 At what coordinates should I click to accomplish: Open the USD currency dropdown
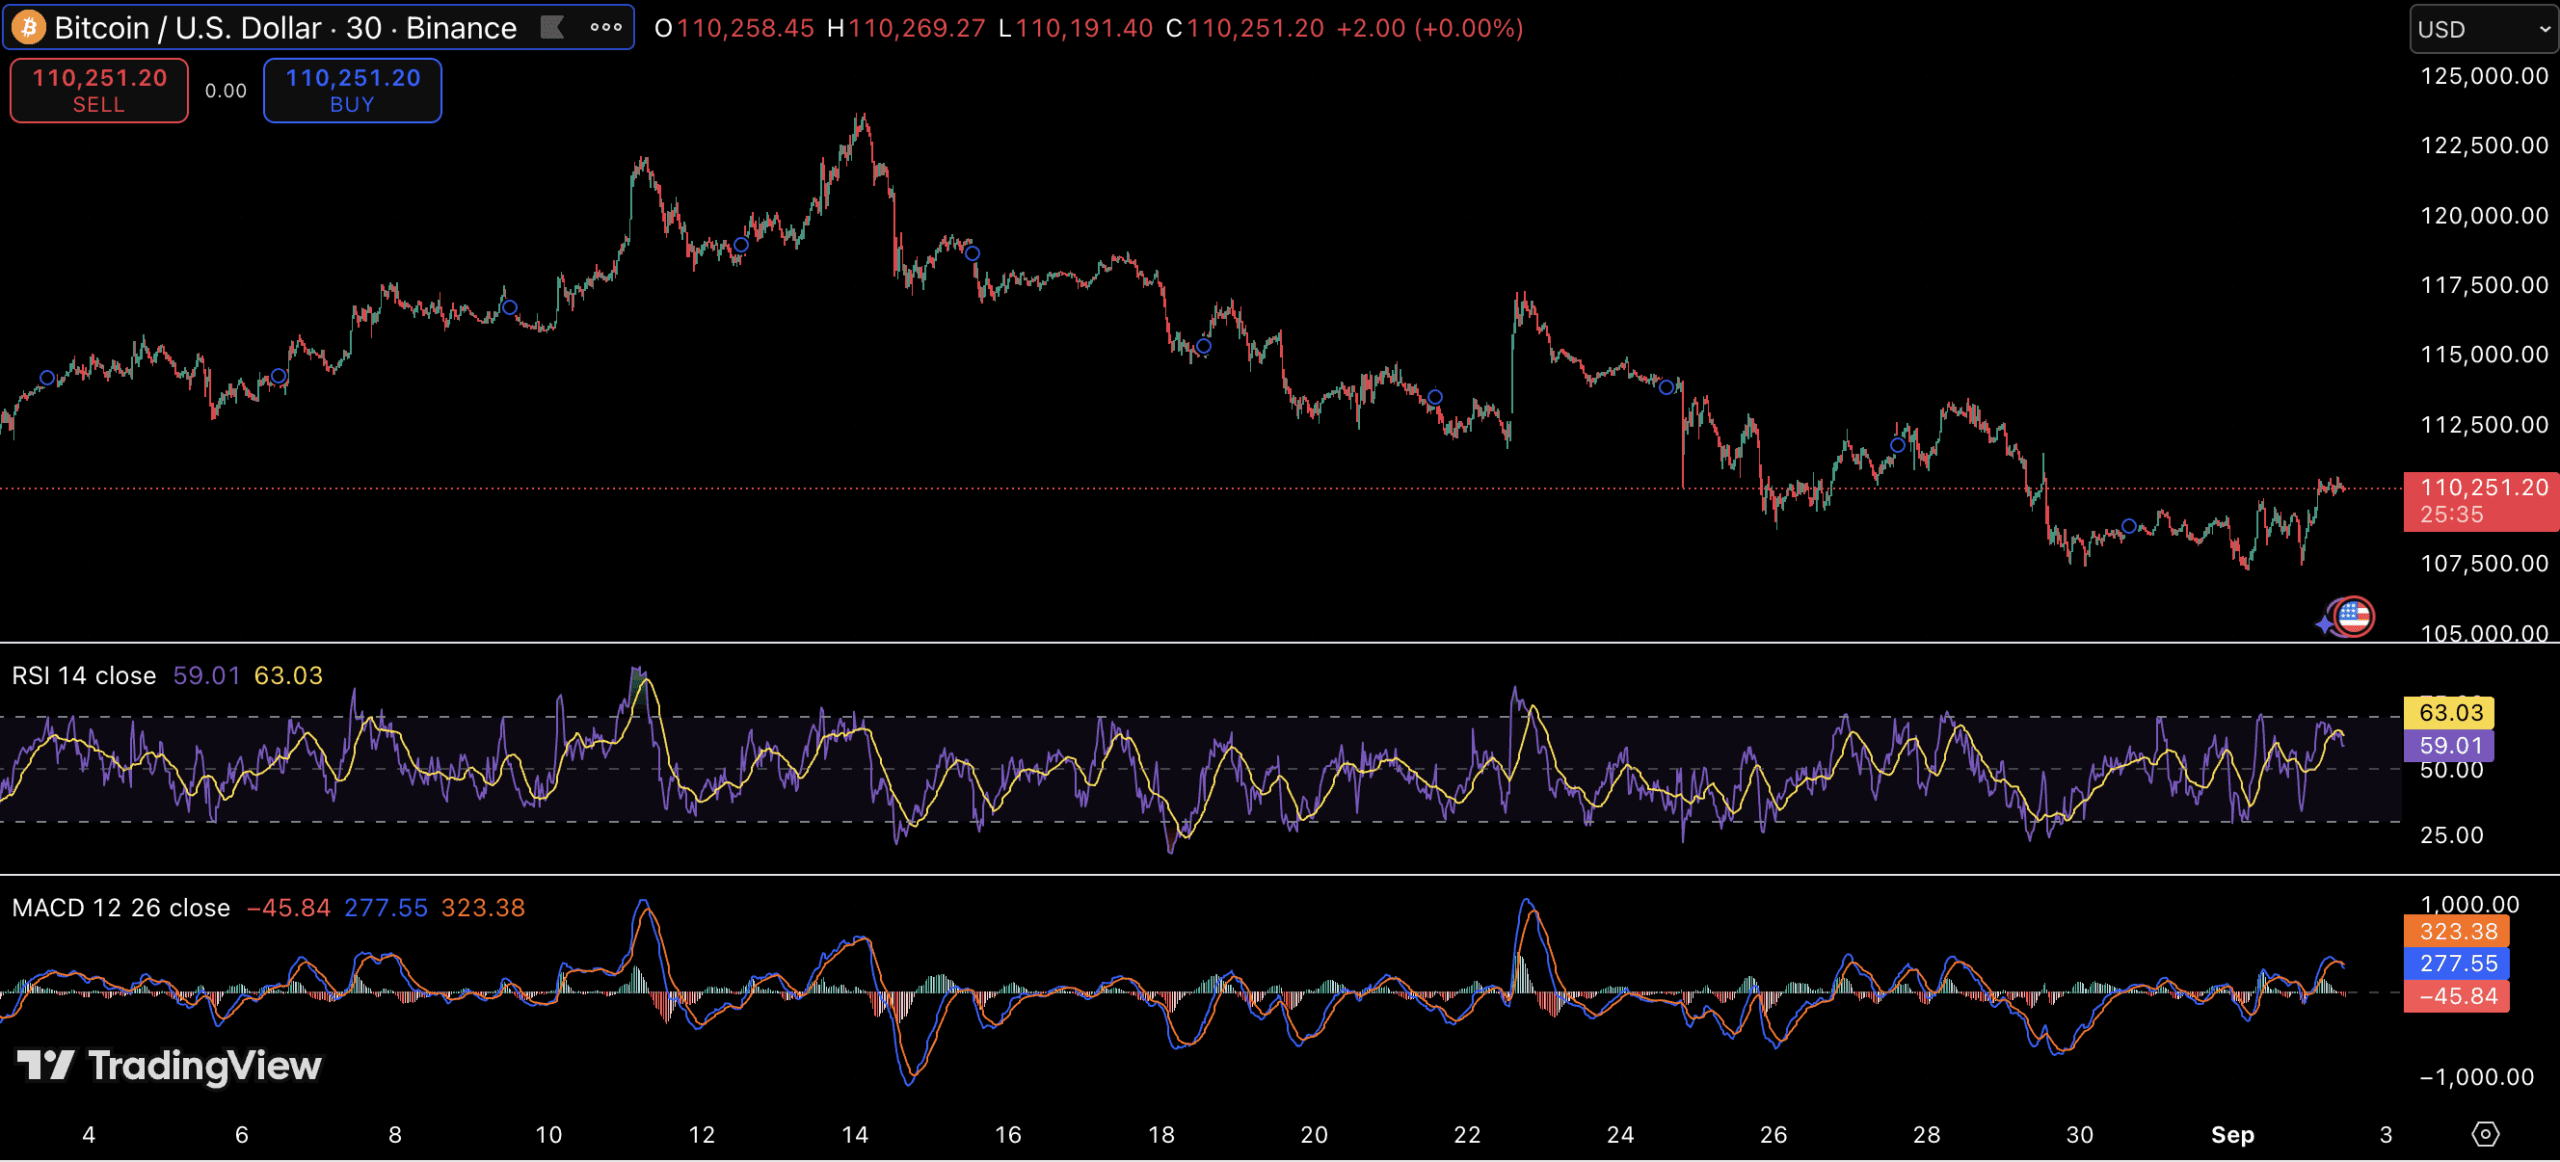tap(2483, 29)
